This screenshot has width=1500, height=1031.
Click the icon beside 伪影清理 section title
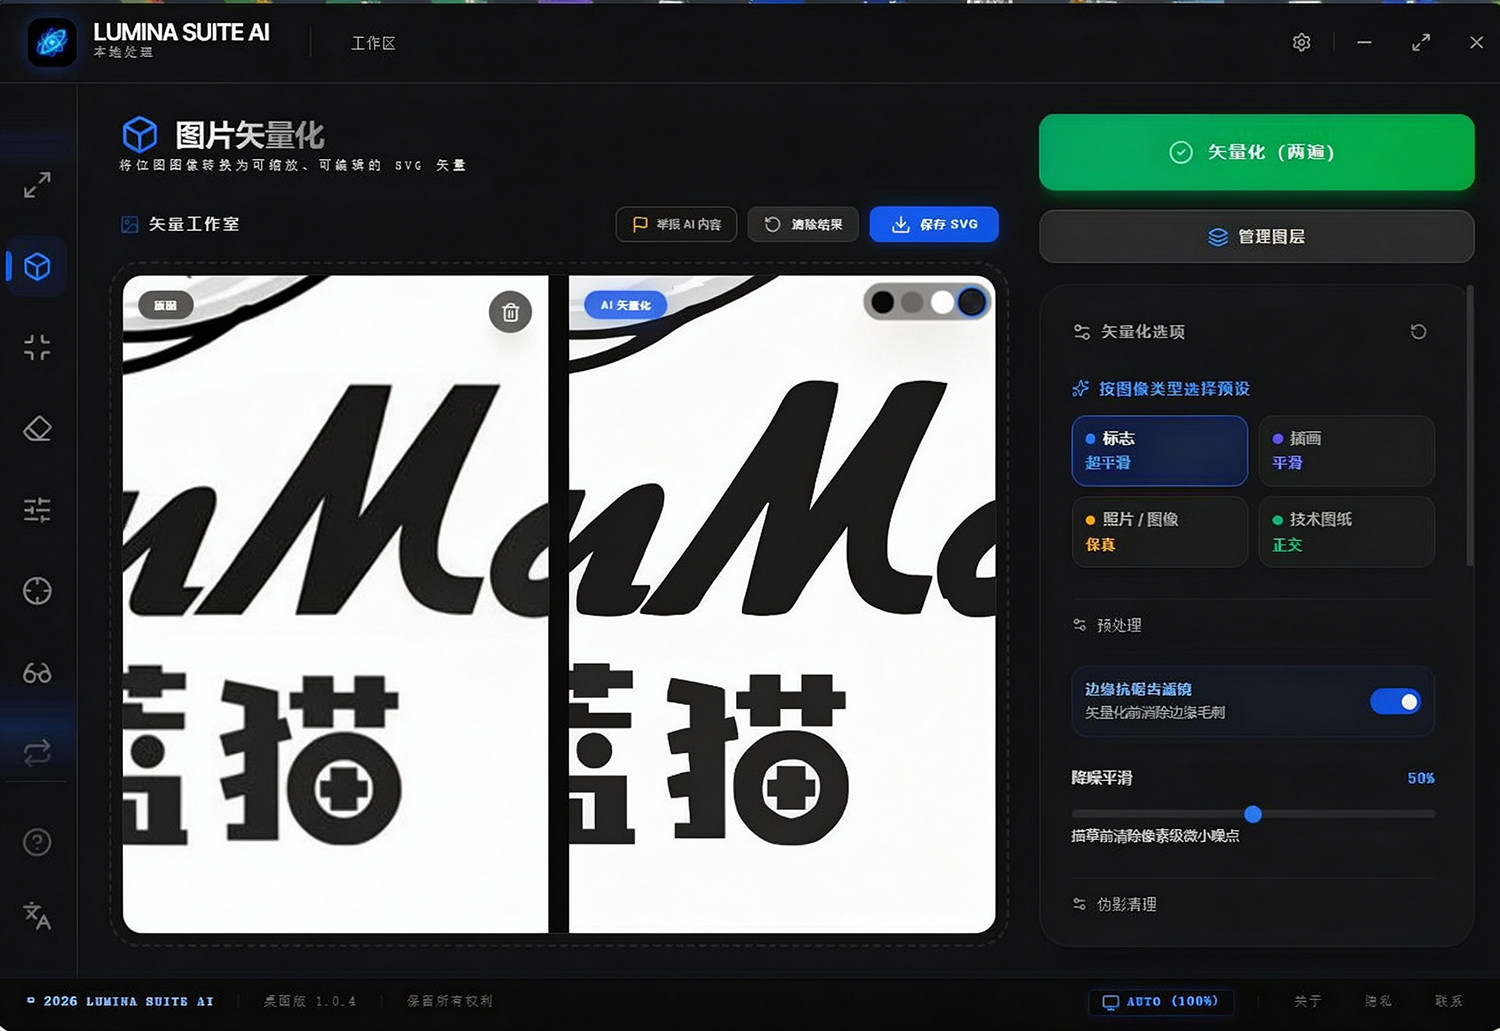[1079, 904]
